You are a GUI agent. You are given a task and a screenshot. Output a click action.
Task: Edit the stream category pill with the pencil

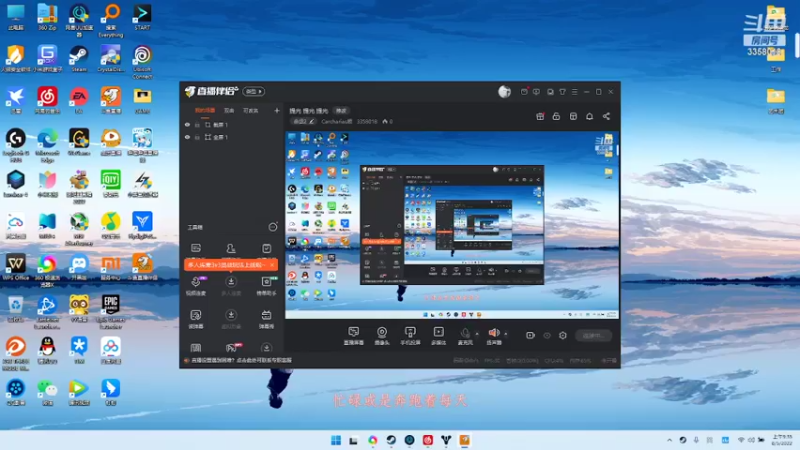click(304, 121)
